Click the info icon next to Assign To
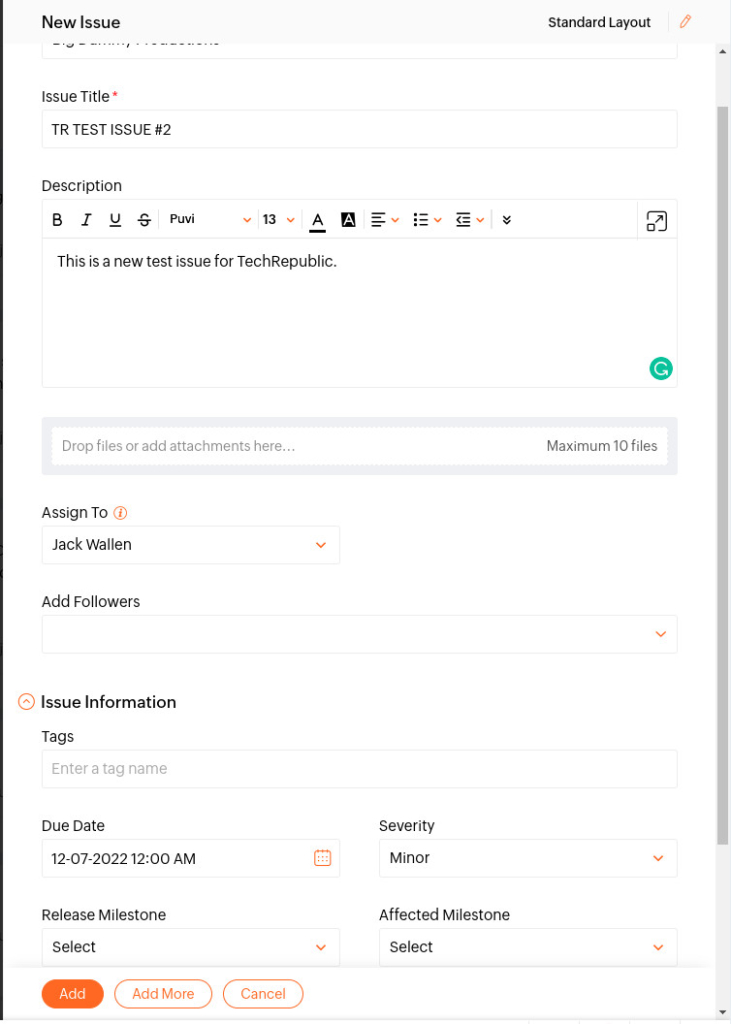The image size is (731, 1024). (x=118, y=512)
